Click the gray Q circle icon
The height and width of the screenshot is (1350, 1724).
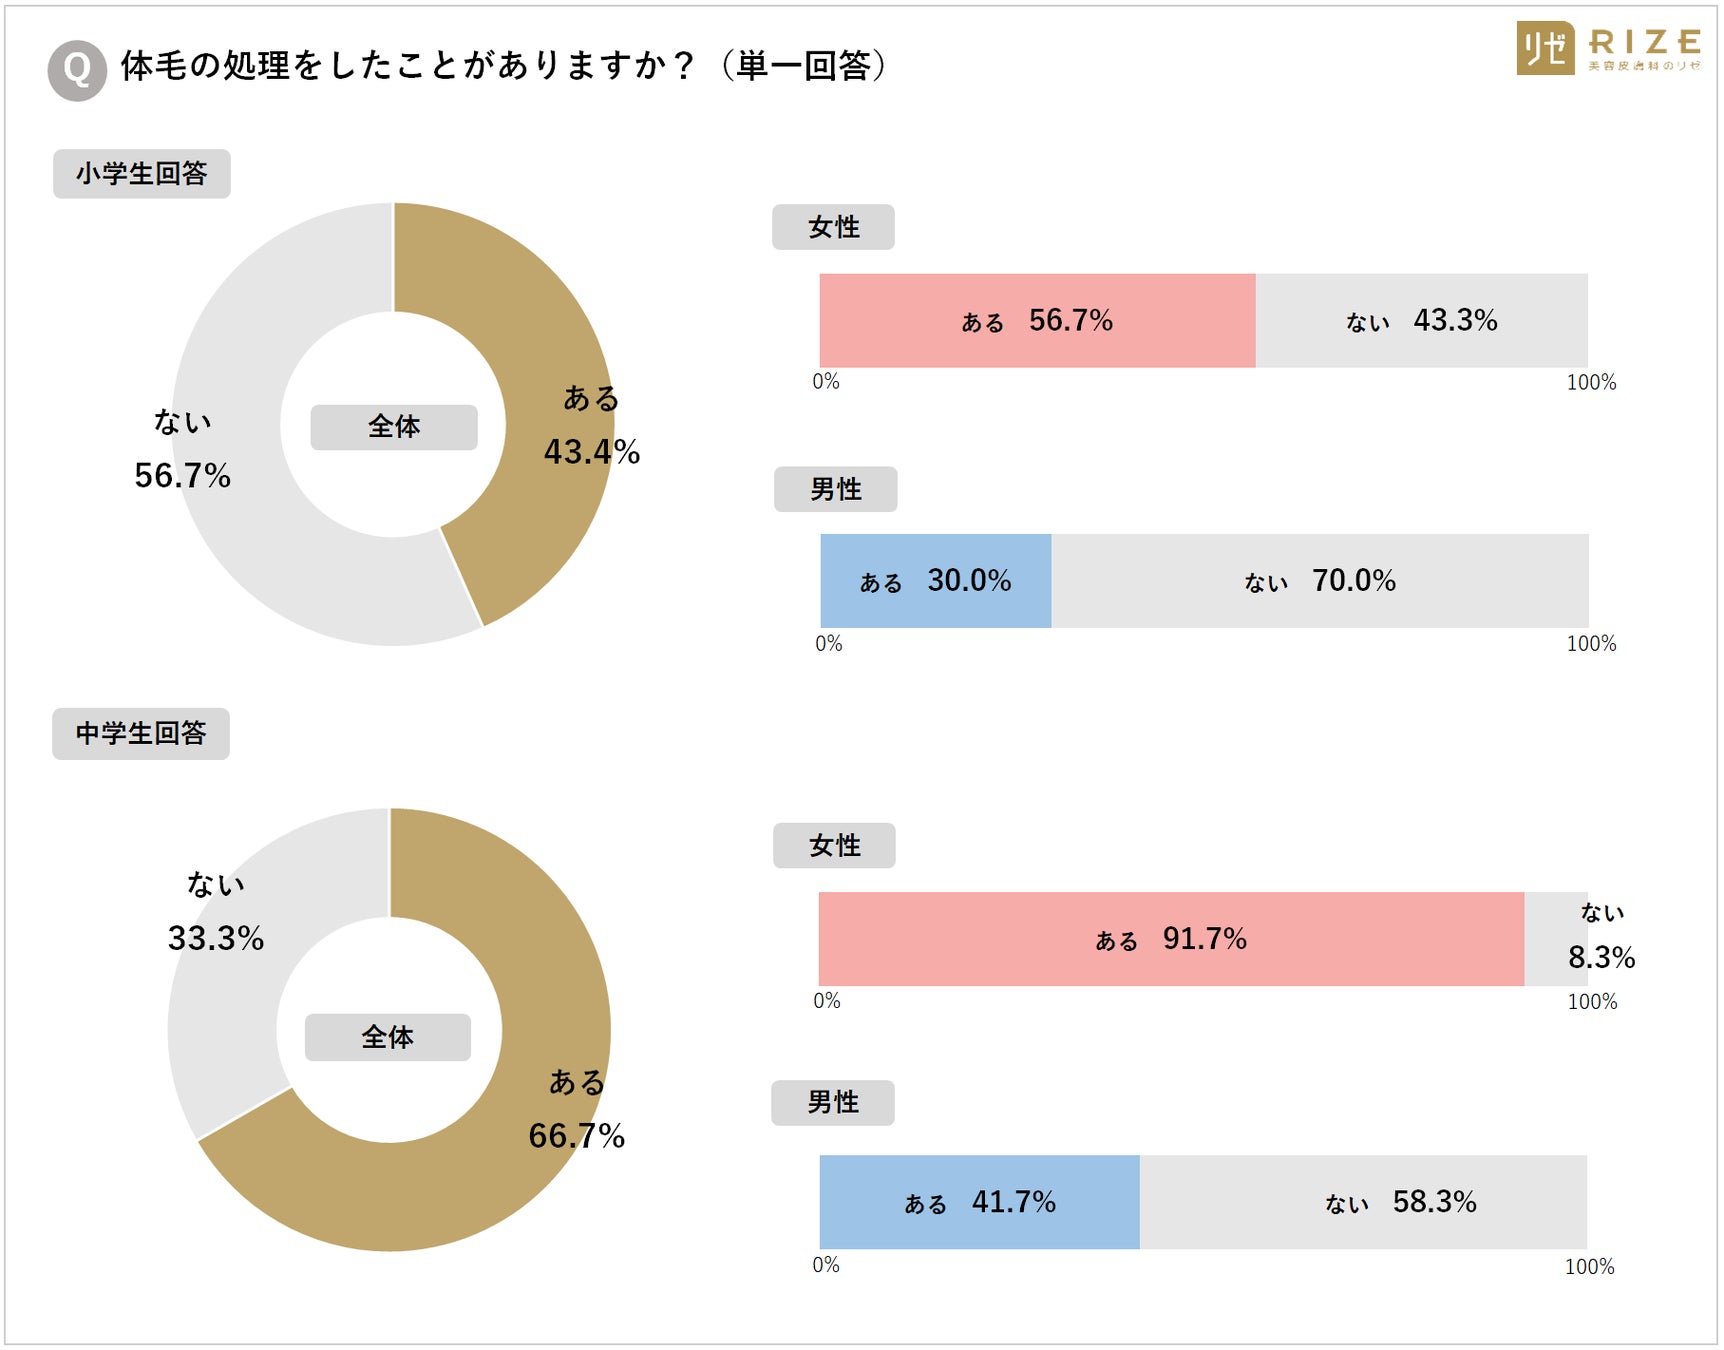click(x=77, y=70)
